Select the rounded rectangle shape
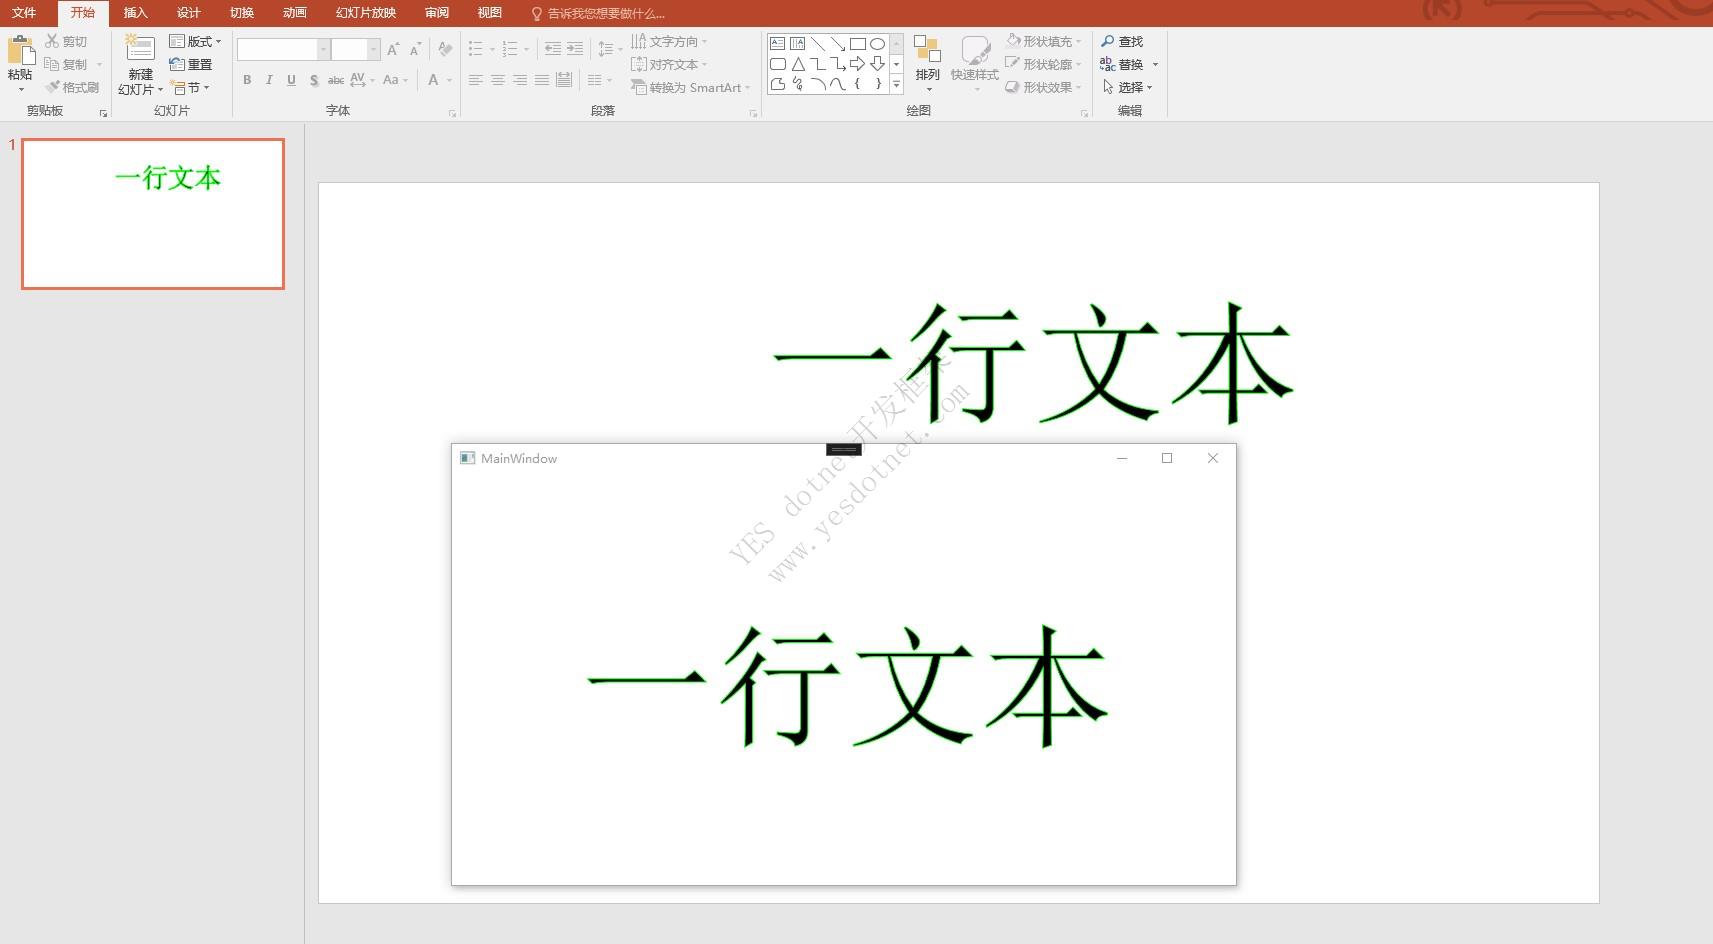Image resolution: width=1713 pixels, height=944 pixels. click(778, 64)
